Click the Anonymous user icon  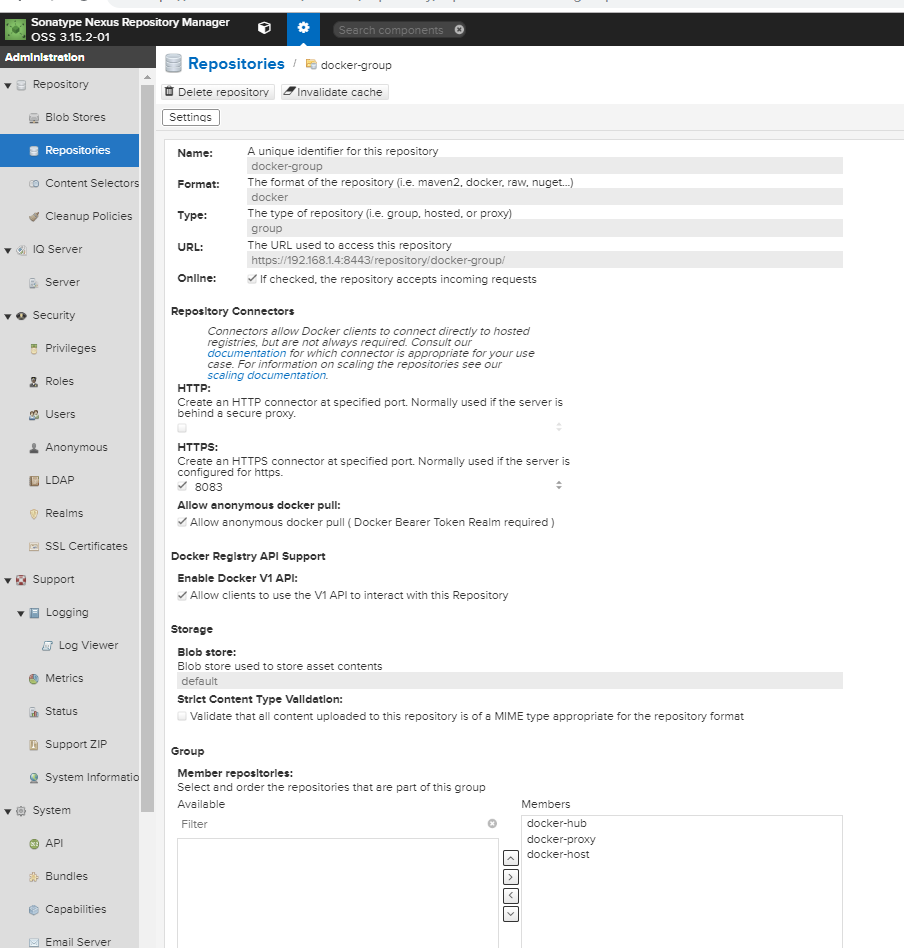coord(34,447)
